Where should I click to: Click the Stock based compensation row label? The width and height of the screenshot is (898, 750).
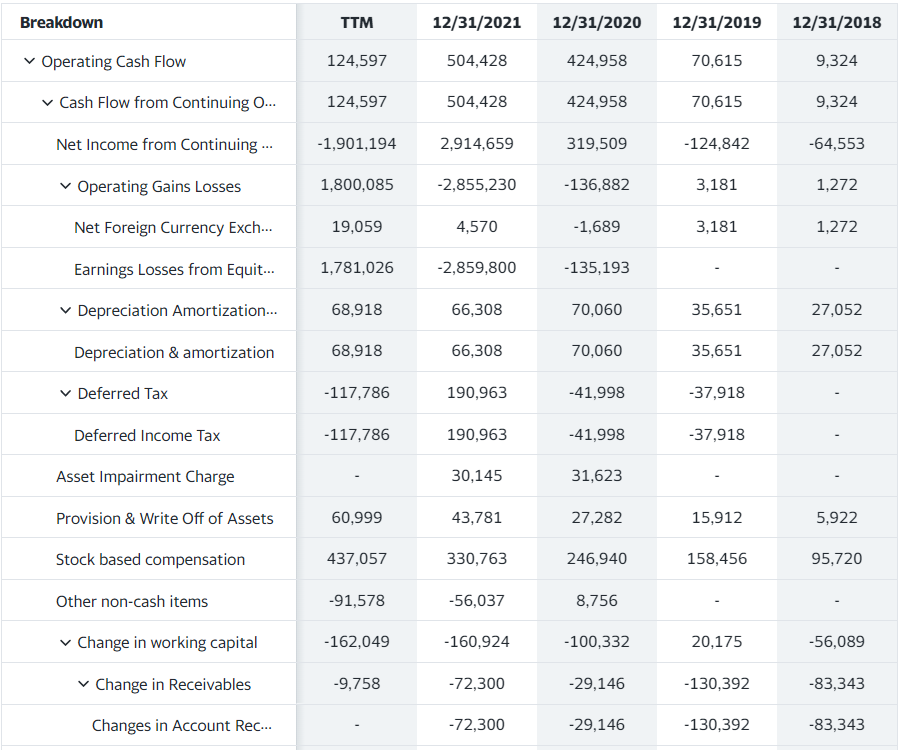pos(146,558)
